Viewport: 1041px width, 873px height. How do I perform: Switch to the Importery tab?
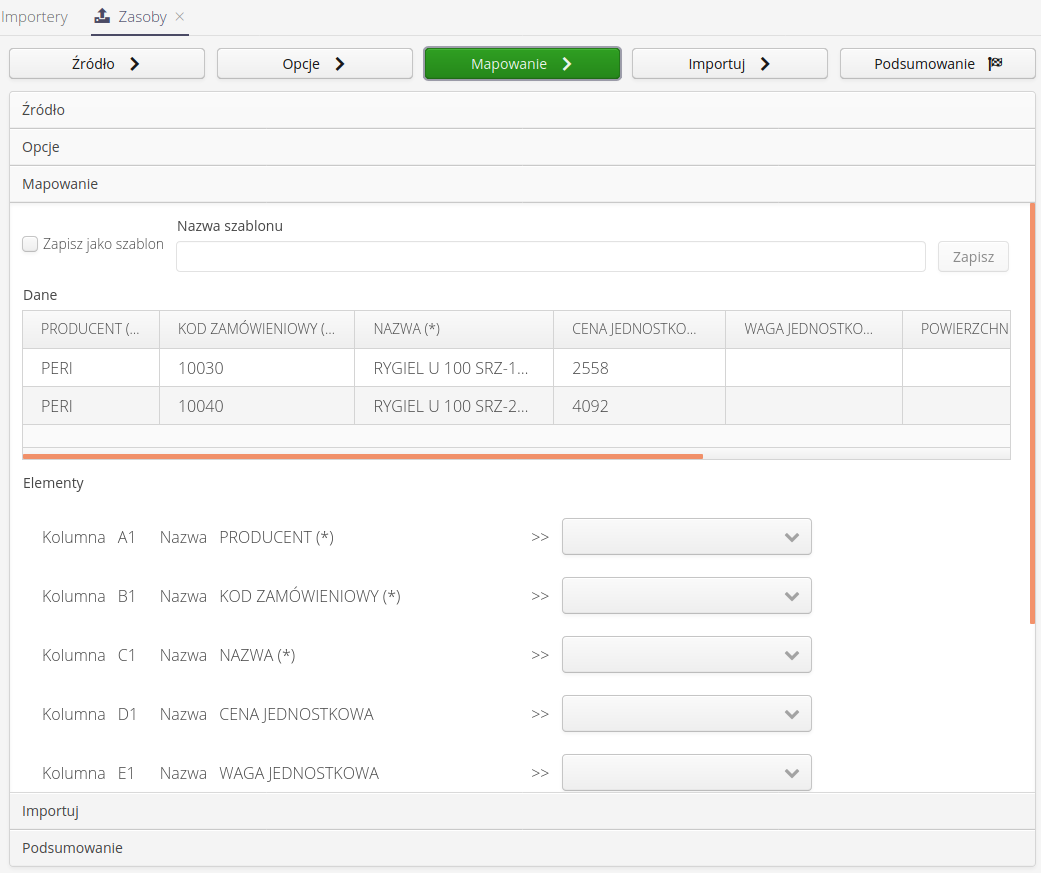pyautogui.click(x=35, y=17)
